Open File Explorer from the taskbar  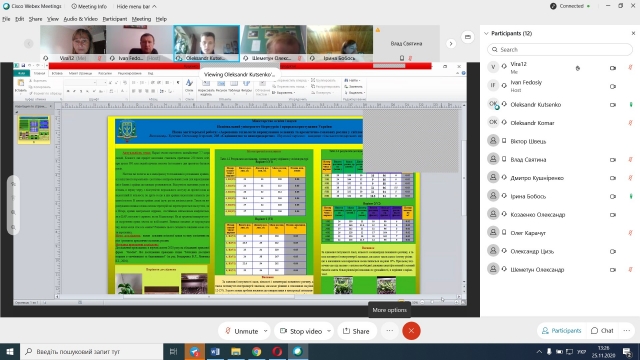tap(236, 351)
